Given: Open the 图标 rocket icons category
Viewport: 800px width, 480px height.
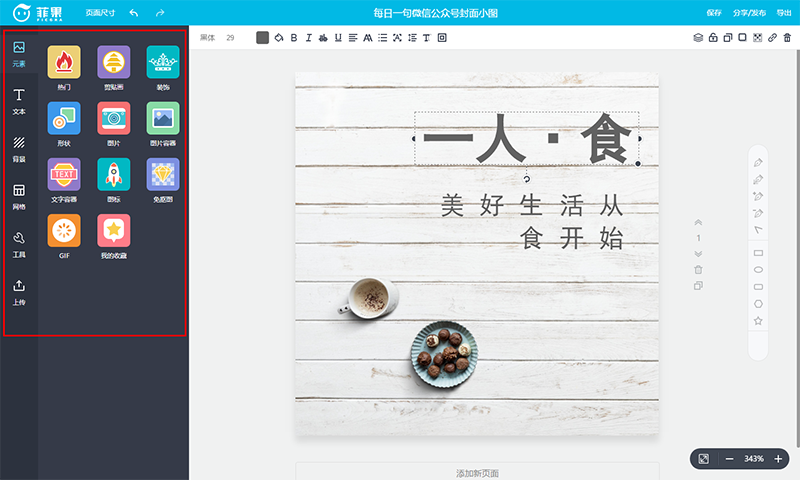Looking at the screenshot, I should (x=113, y=174).
